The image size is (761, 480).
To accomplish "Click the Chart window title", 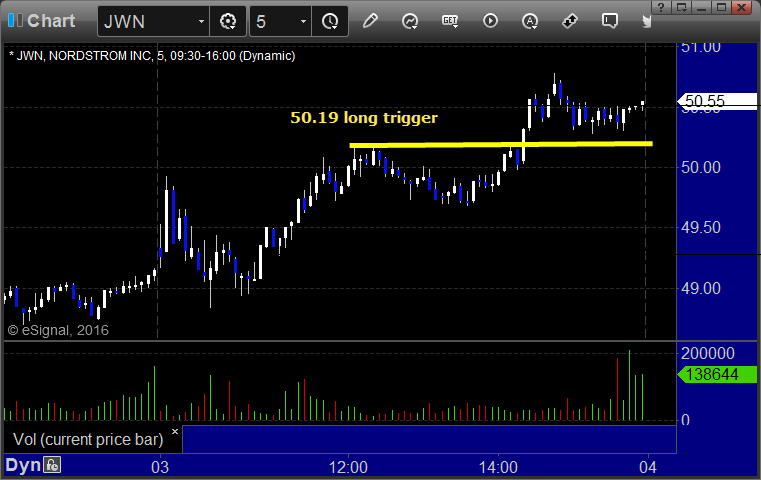I will (x=51, y=21).
